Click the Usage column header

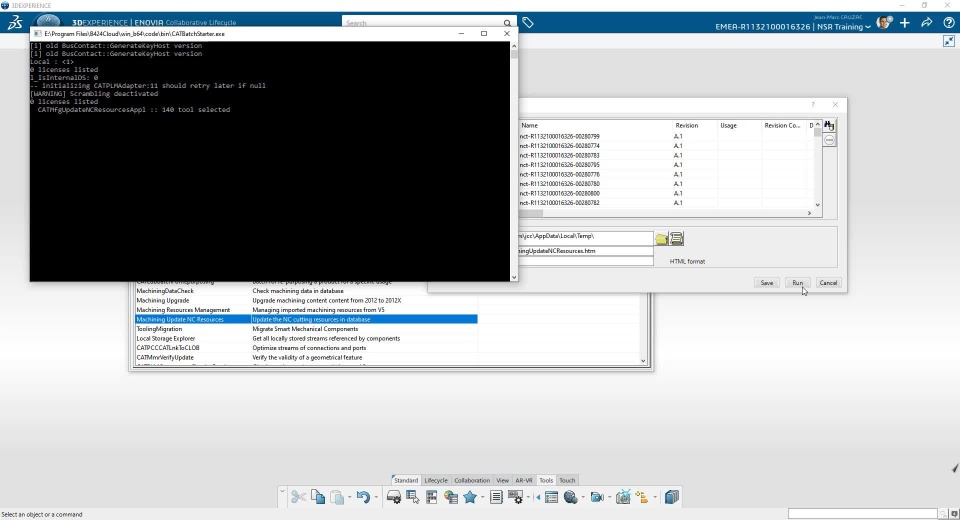click(x=739, y=126)
